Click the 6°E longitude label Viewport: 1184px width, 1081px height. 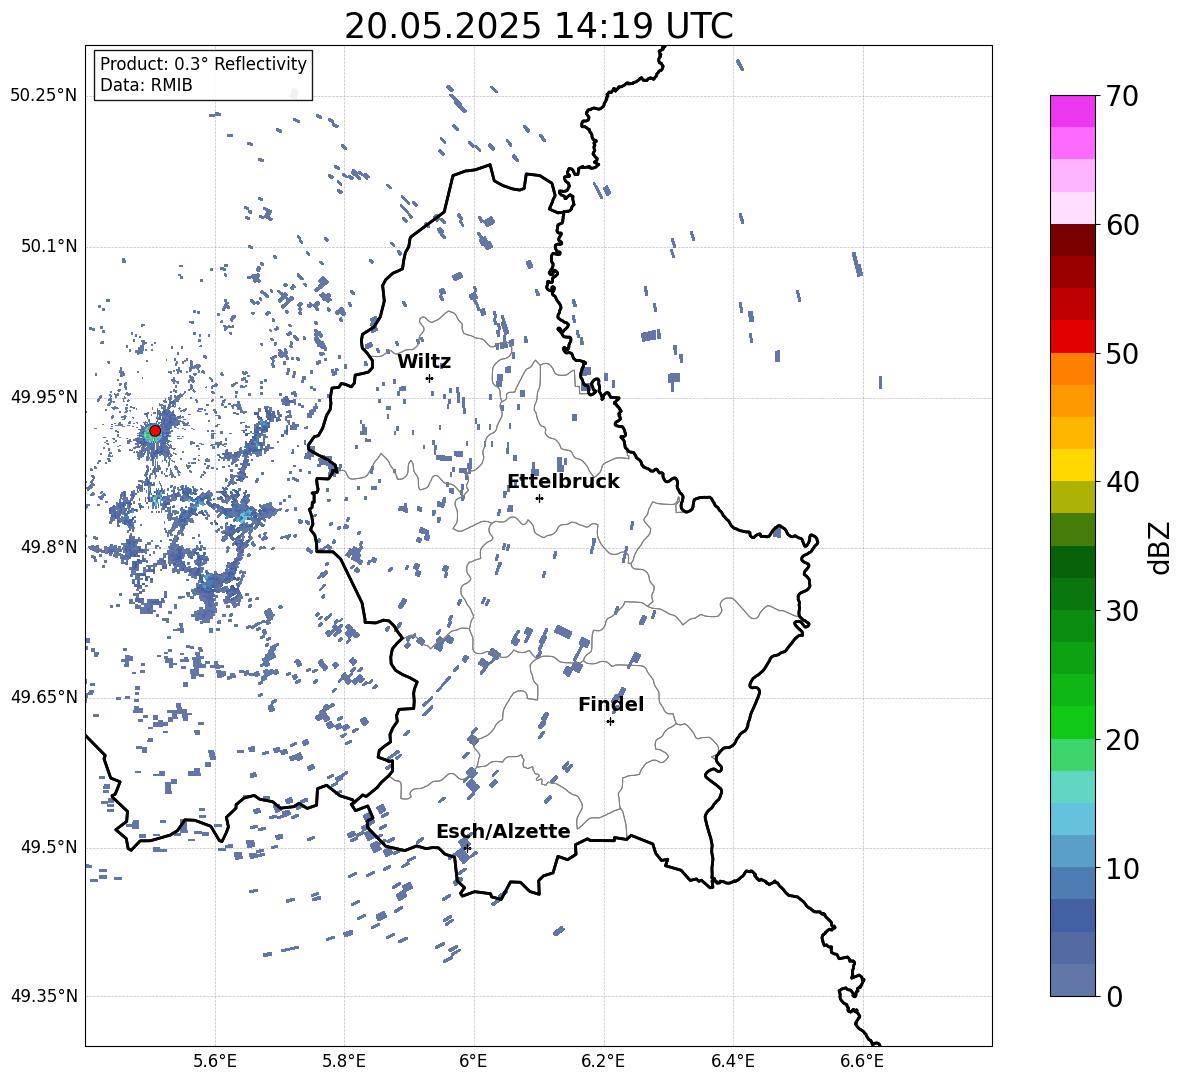coord(473,1062)
